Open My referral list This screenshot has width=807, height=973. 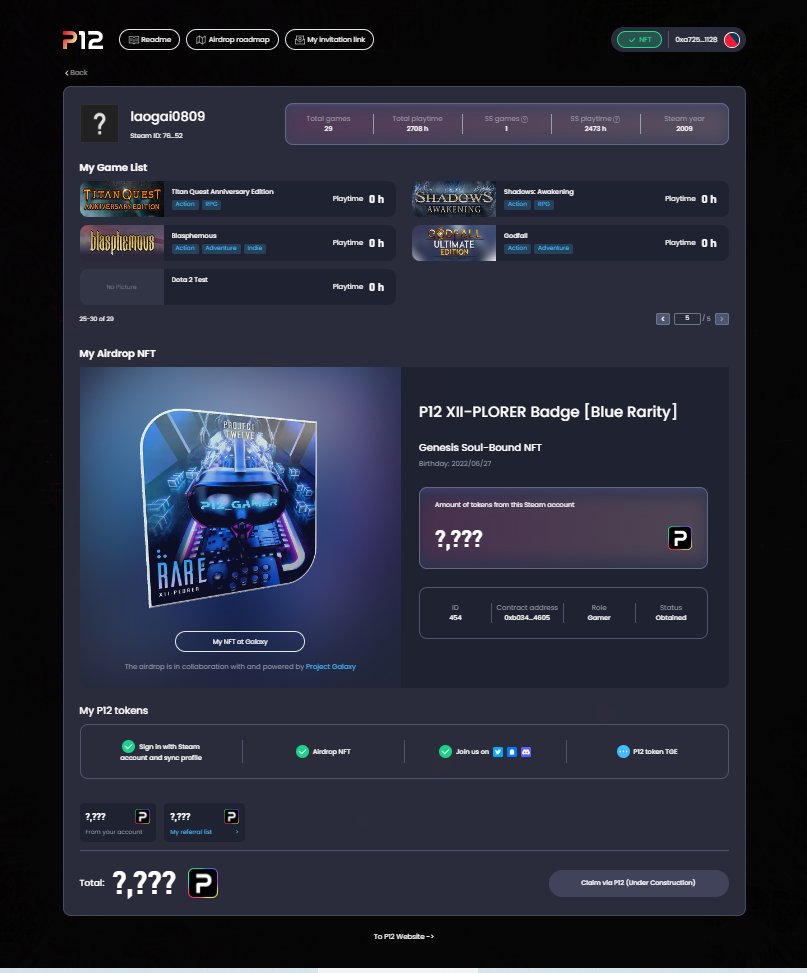[x=191, y=832]
